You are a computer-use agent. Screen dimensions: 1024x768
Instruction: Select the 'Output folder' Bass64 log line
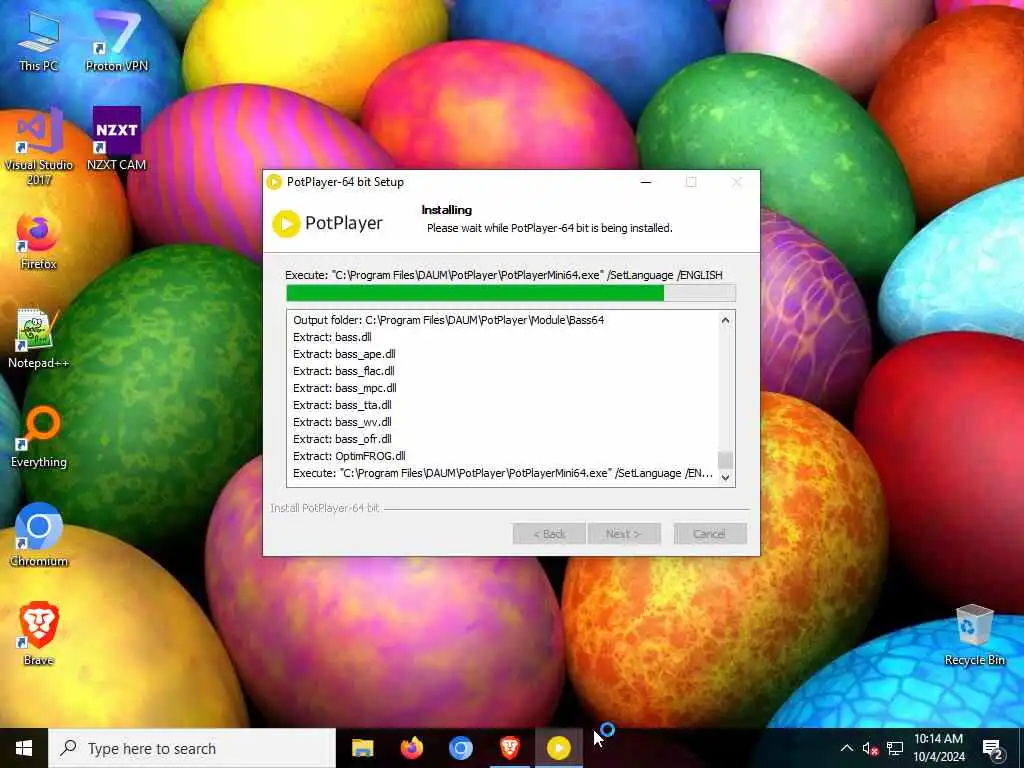pyautogui.click(x=449, y=320)
